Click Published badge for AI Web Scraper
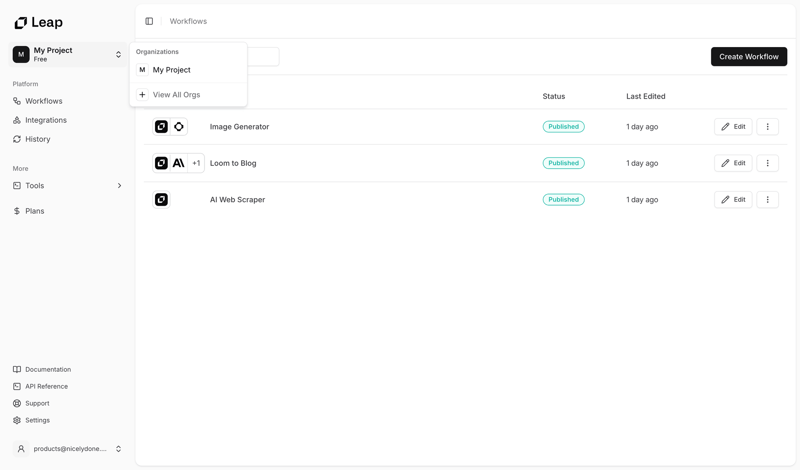Viewport: 800px width, 470px height. pyautogui.click(x=563, y=200)
